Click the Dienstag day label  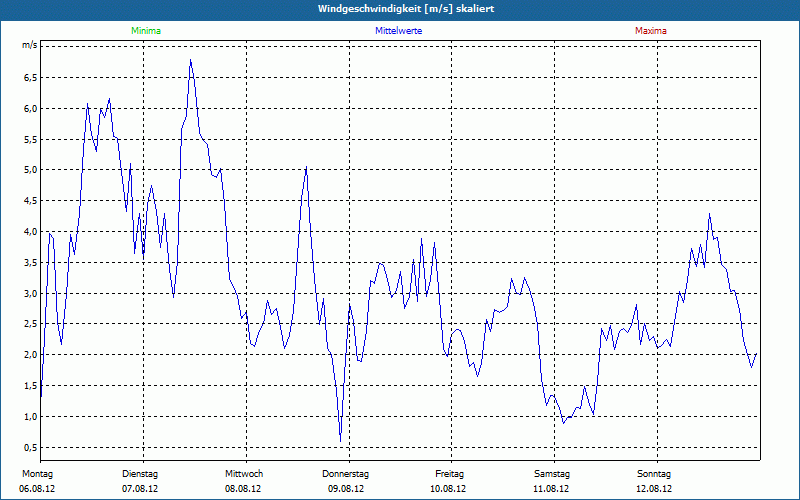(140, 474)
